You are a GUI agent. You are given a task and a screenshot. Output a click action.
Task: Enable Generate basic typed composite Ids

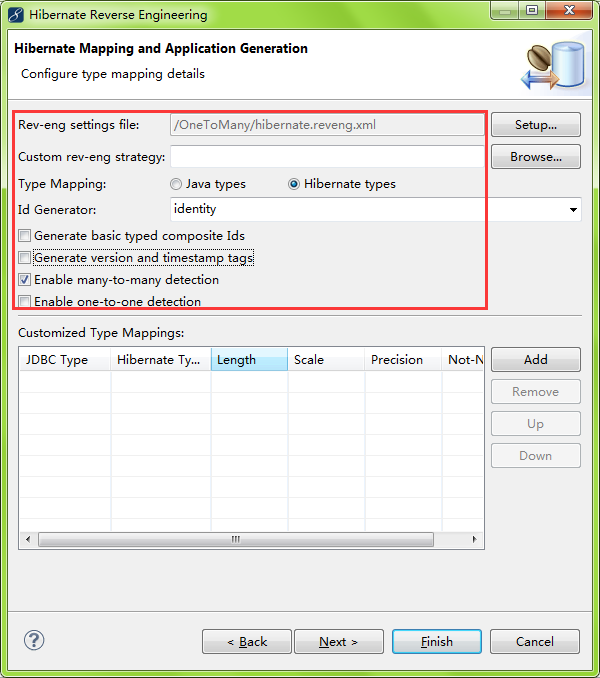(25, 236)
